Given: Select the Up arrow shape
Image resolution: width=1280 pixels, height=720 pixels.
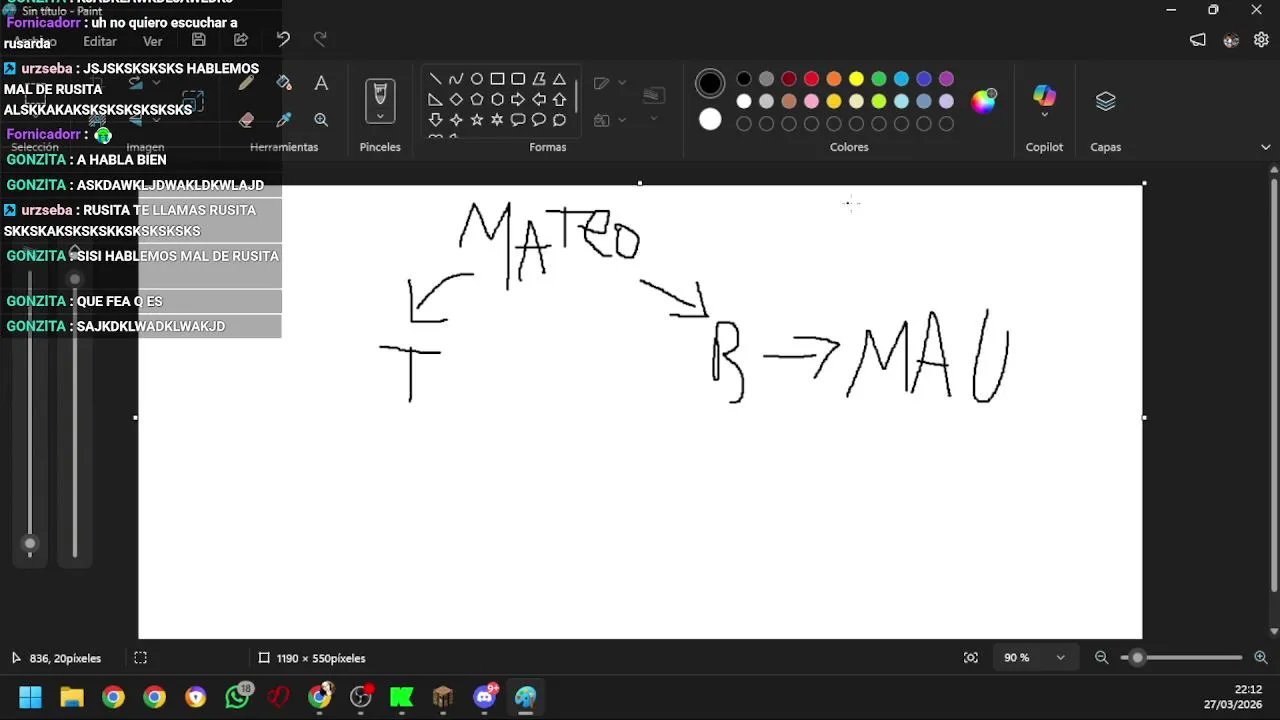Looking at the screenshot, I should [x=559, y=100].
